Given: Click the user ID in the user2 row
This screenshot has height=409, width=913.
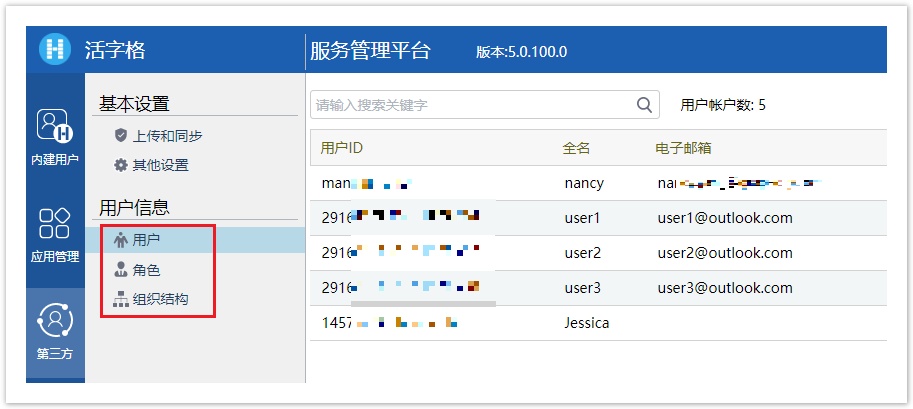Looking at the screenshot, I should [401, 252].
